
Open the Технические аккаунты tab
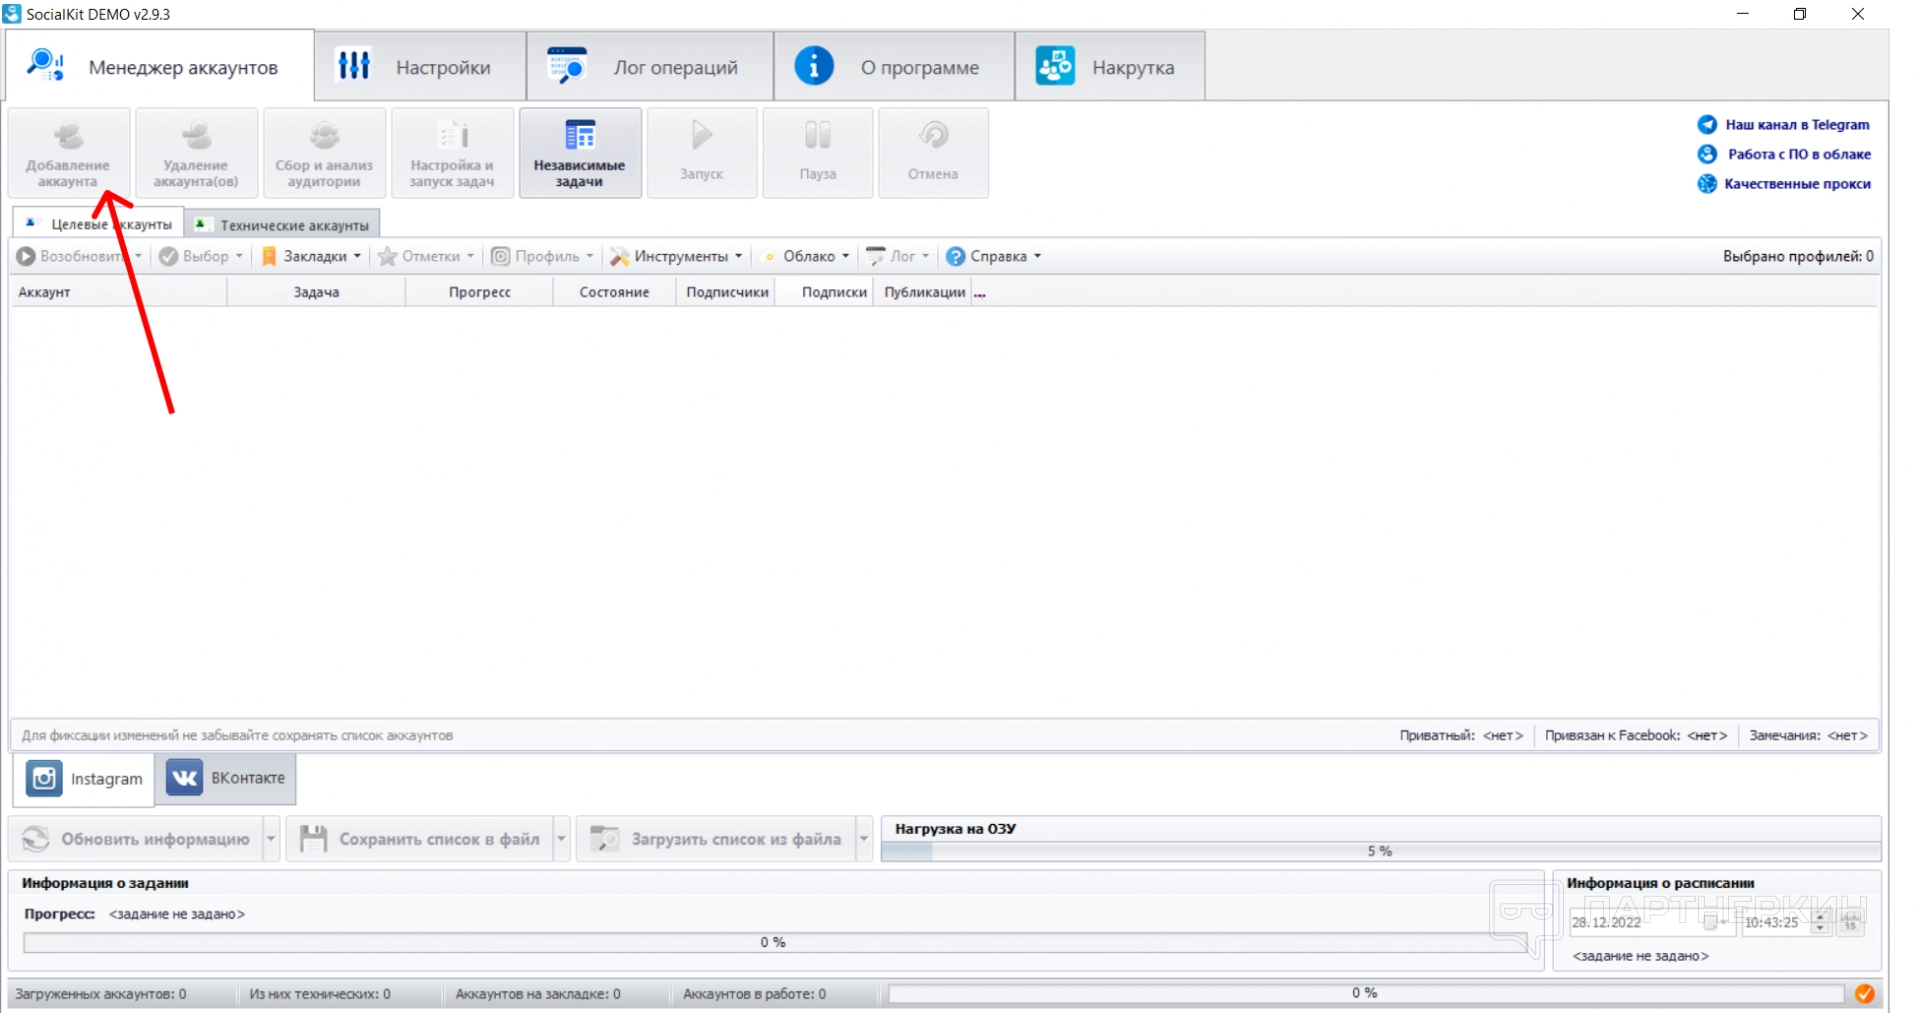(284, 225)
